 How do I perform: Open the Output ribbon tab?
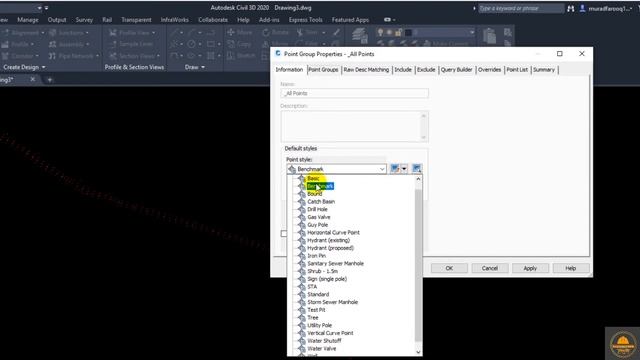[57, 20]
